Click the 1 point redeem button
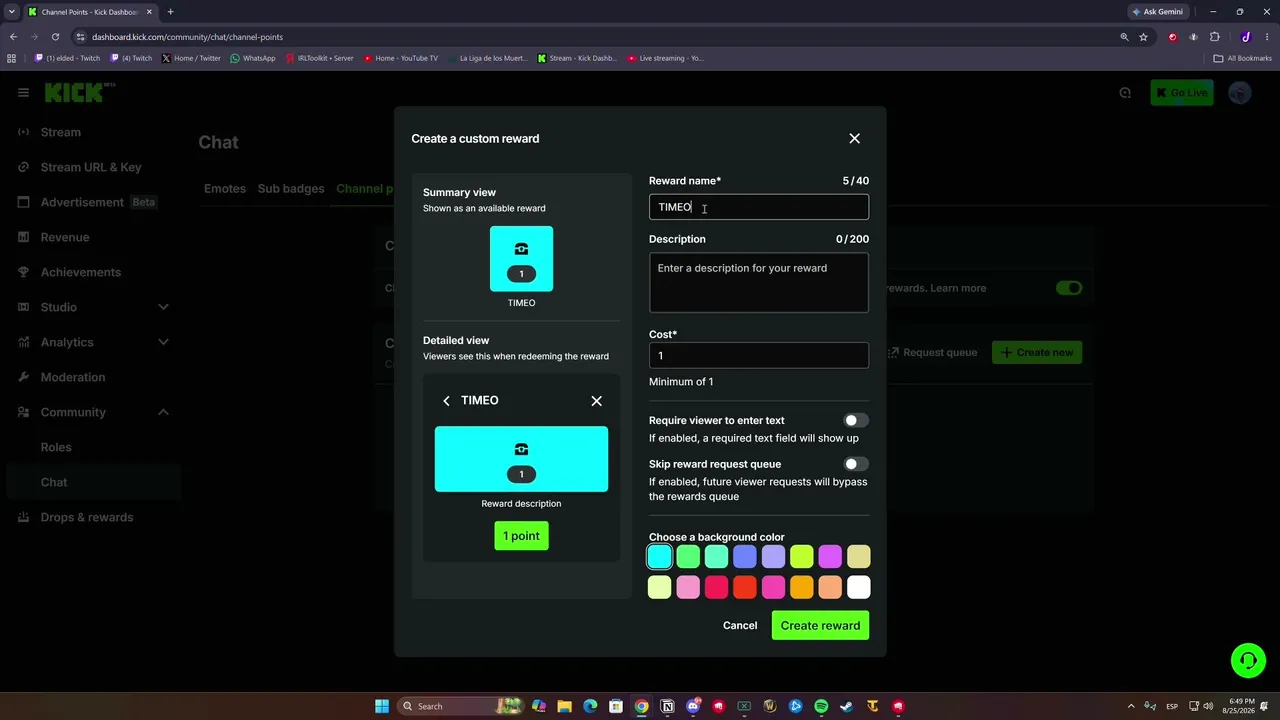This screenshot has height=720, width=1280. tap(521, 536)
